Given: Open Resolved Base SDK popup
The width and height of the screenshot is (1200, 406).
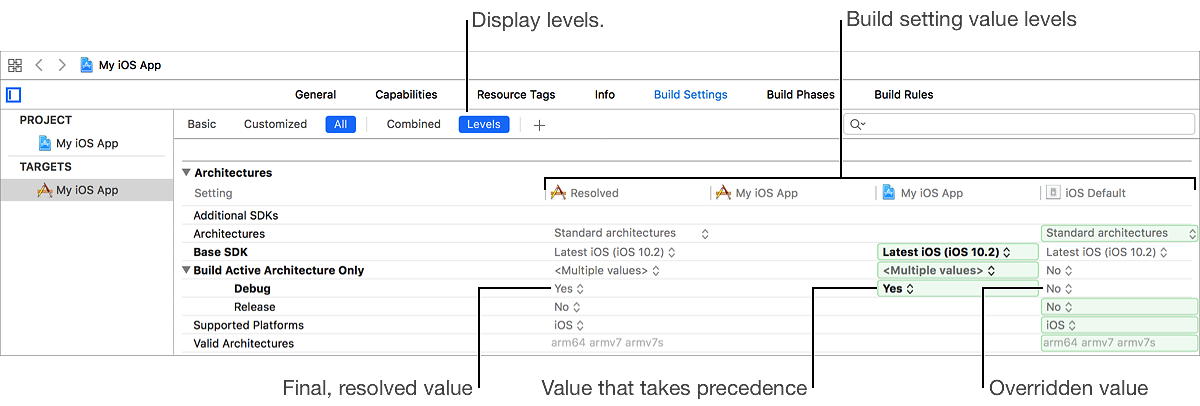Looking at the screenshot, I should [616, 252].
